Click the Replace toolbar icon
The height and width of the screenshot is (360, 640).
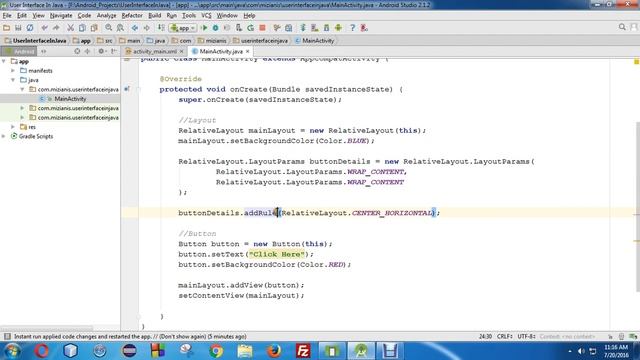pos(120,28)
